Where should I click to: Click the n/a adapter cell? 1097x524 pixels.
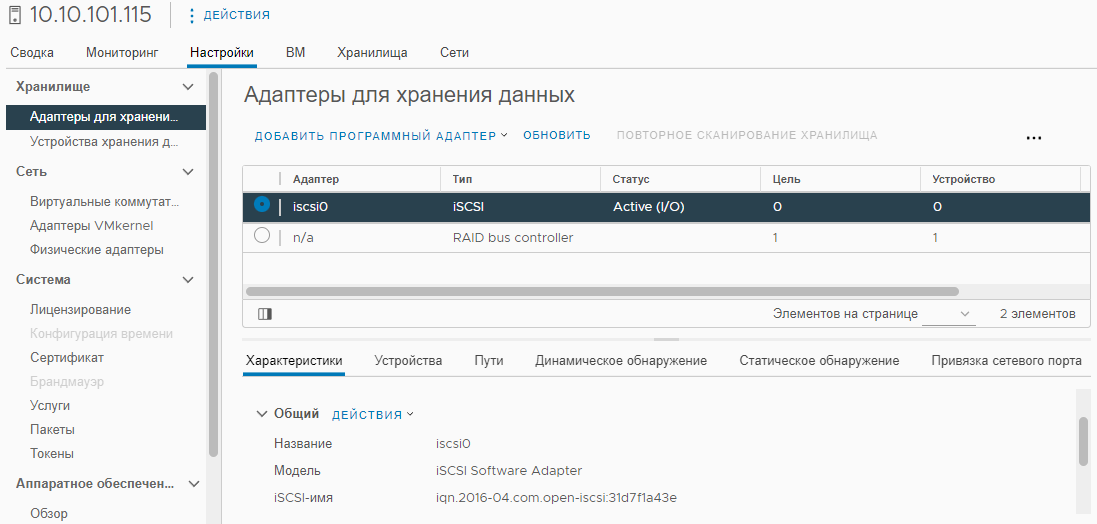click(303, 238)
